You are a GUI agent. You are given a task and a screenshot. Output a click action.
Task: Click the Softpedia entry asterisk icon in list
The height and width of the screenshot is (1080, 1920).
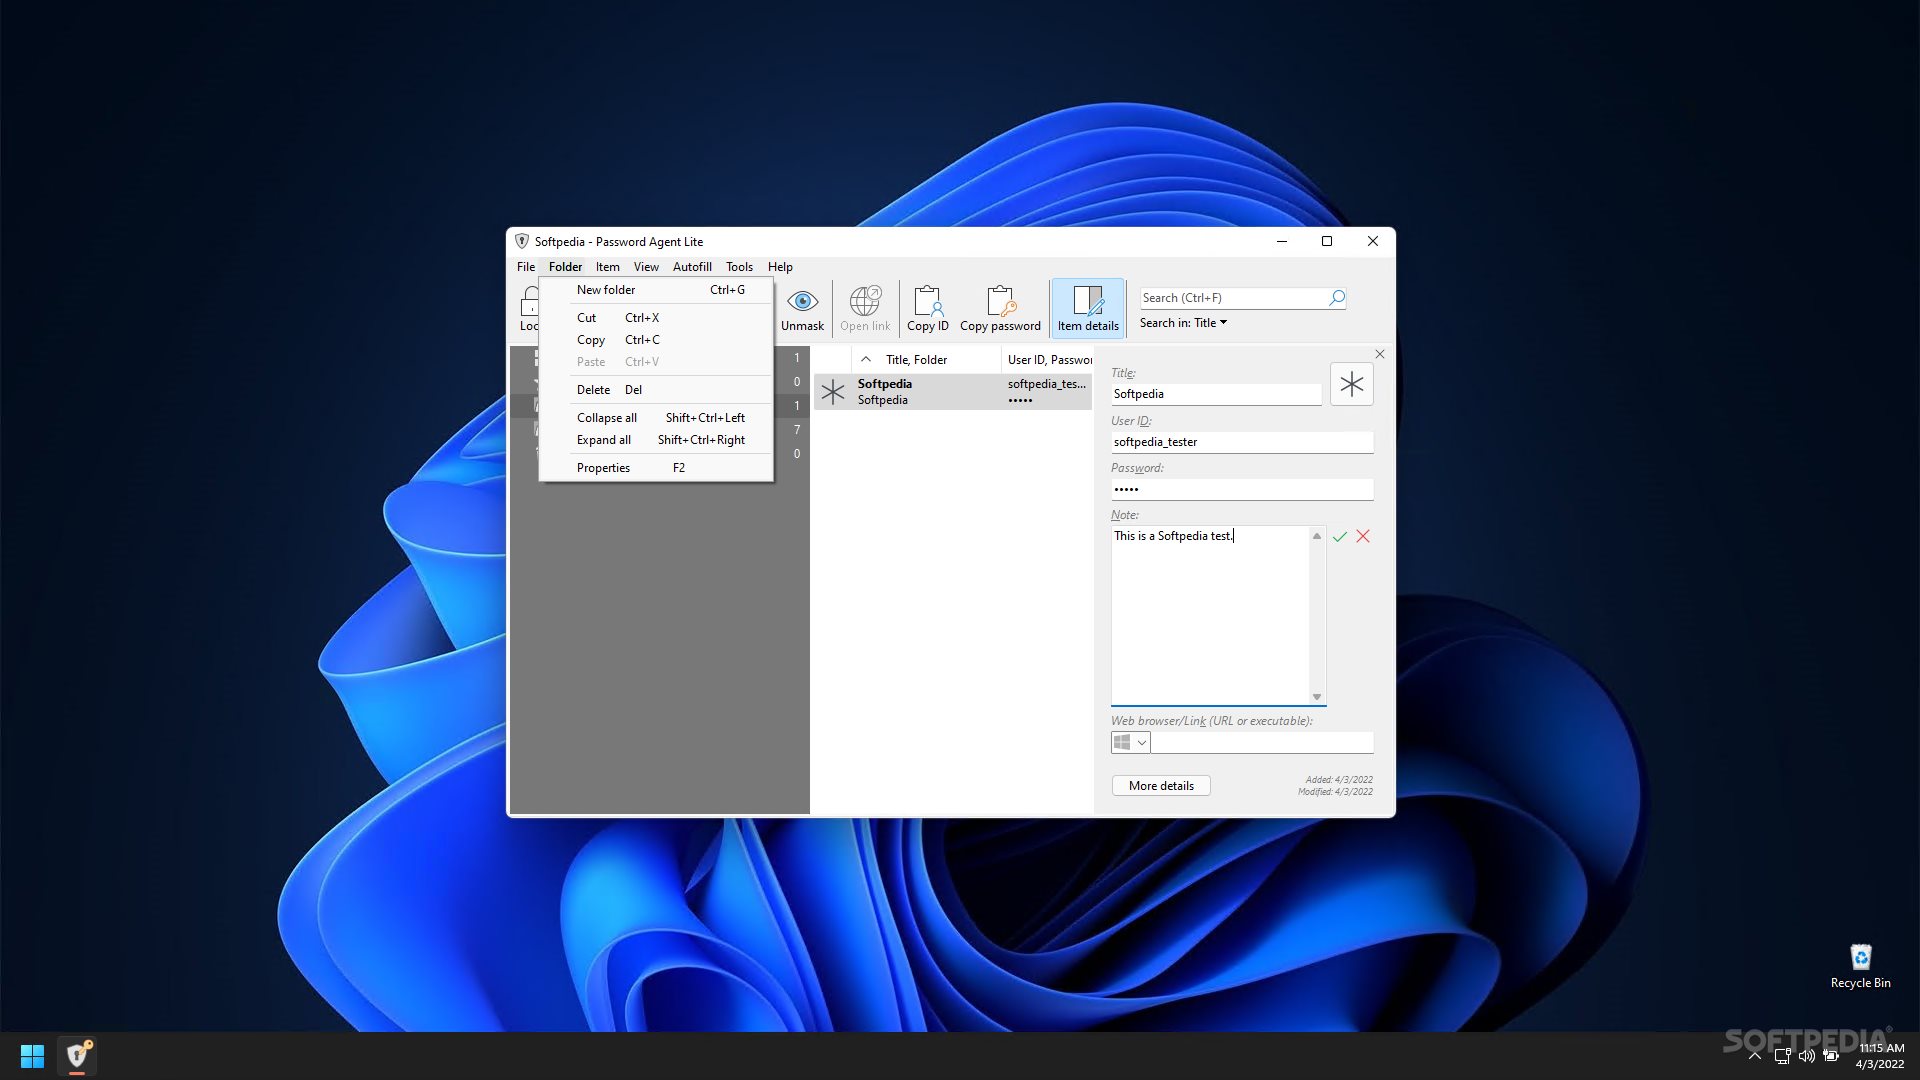[x=833, y=392]
